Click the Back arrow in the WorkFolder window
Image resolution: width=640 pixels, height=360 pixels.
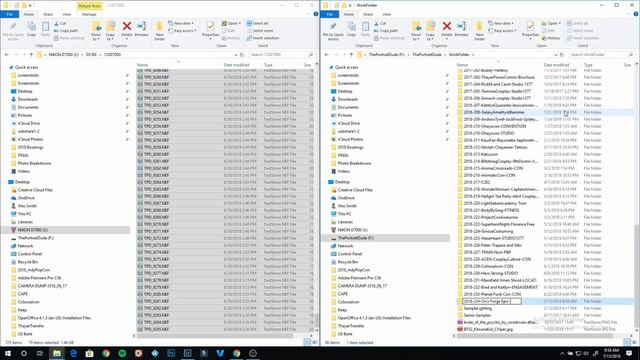(x=327, y=54)
